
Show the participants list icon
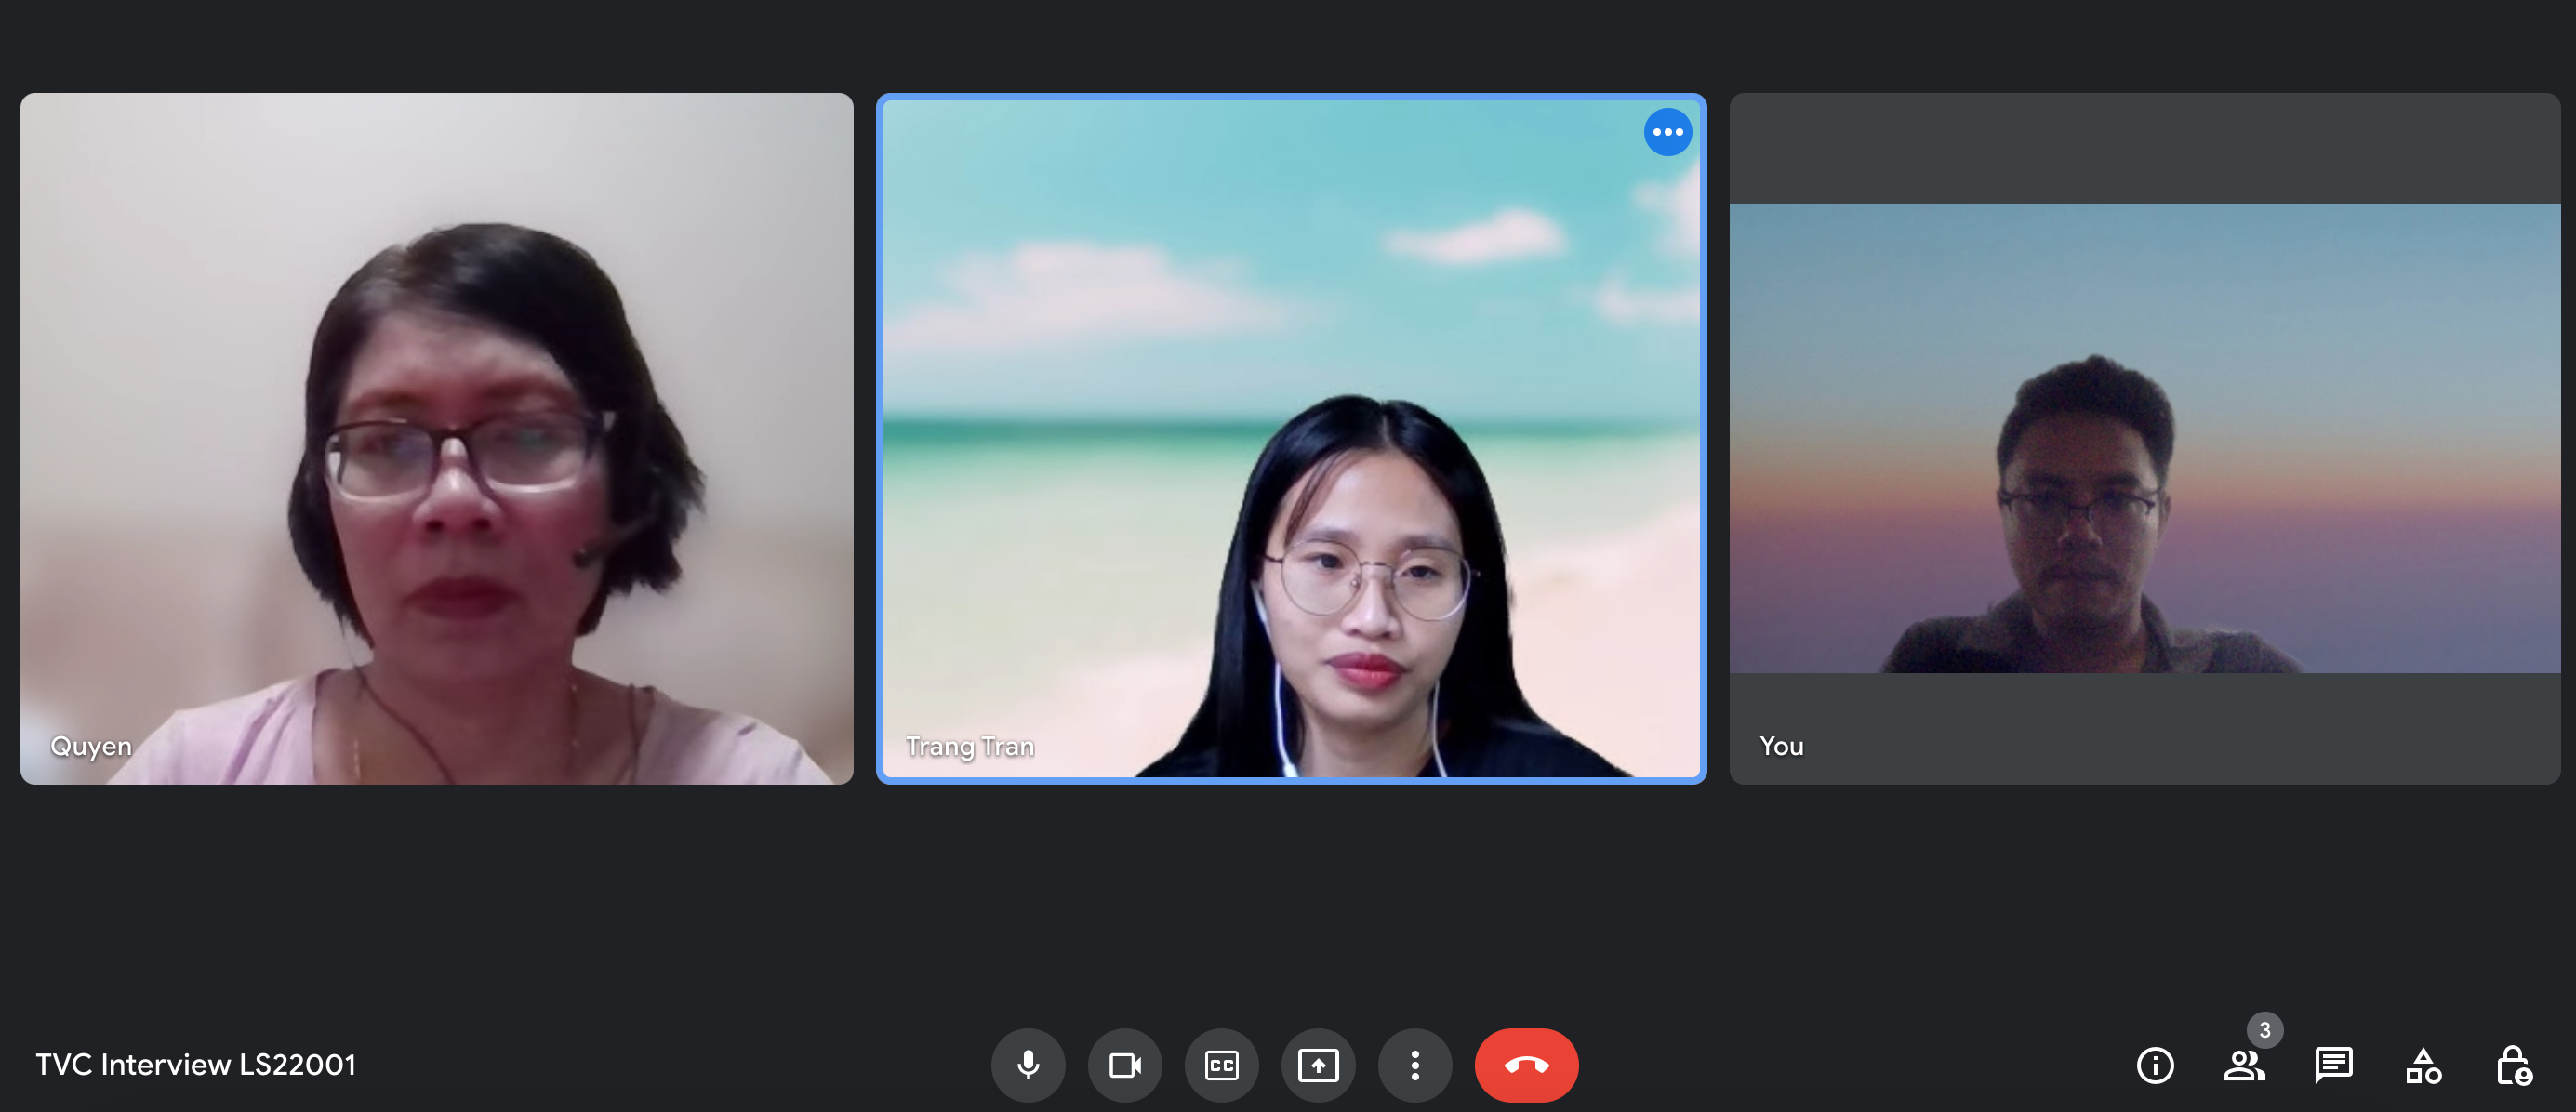tap(2243, 1065)
